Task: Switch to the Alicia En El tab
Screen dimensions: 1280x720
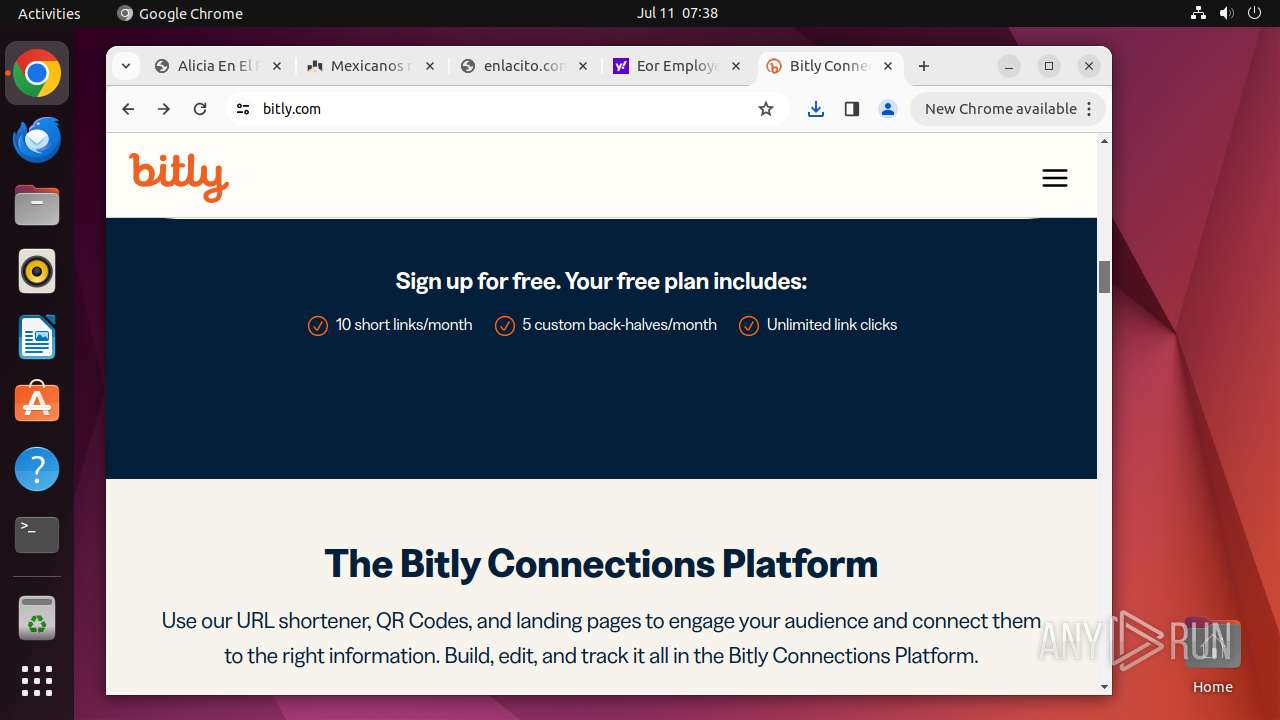Action: pos(219,66)
